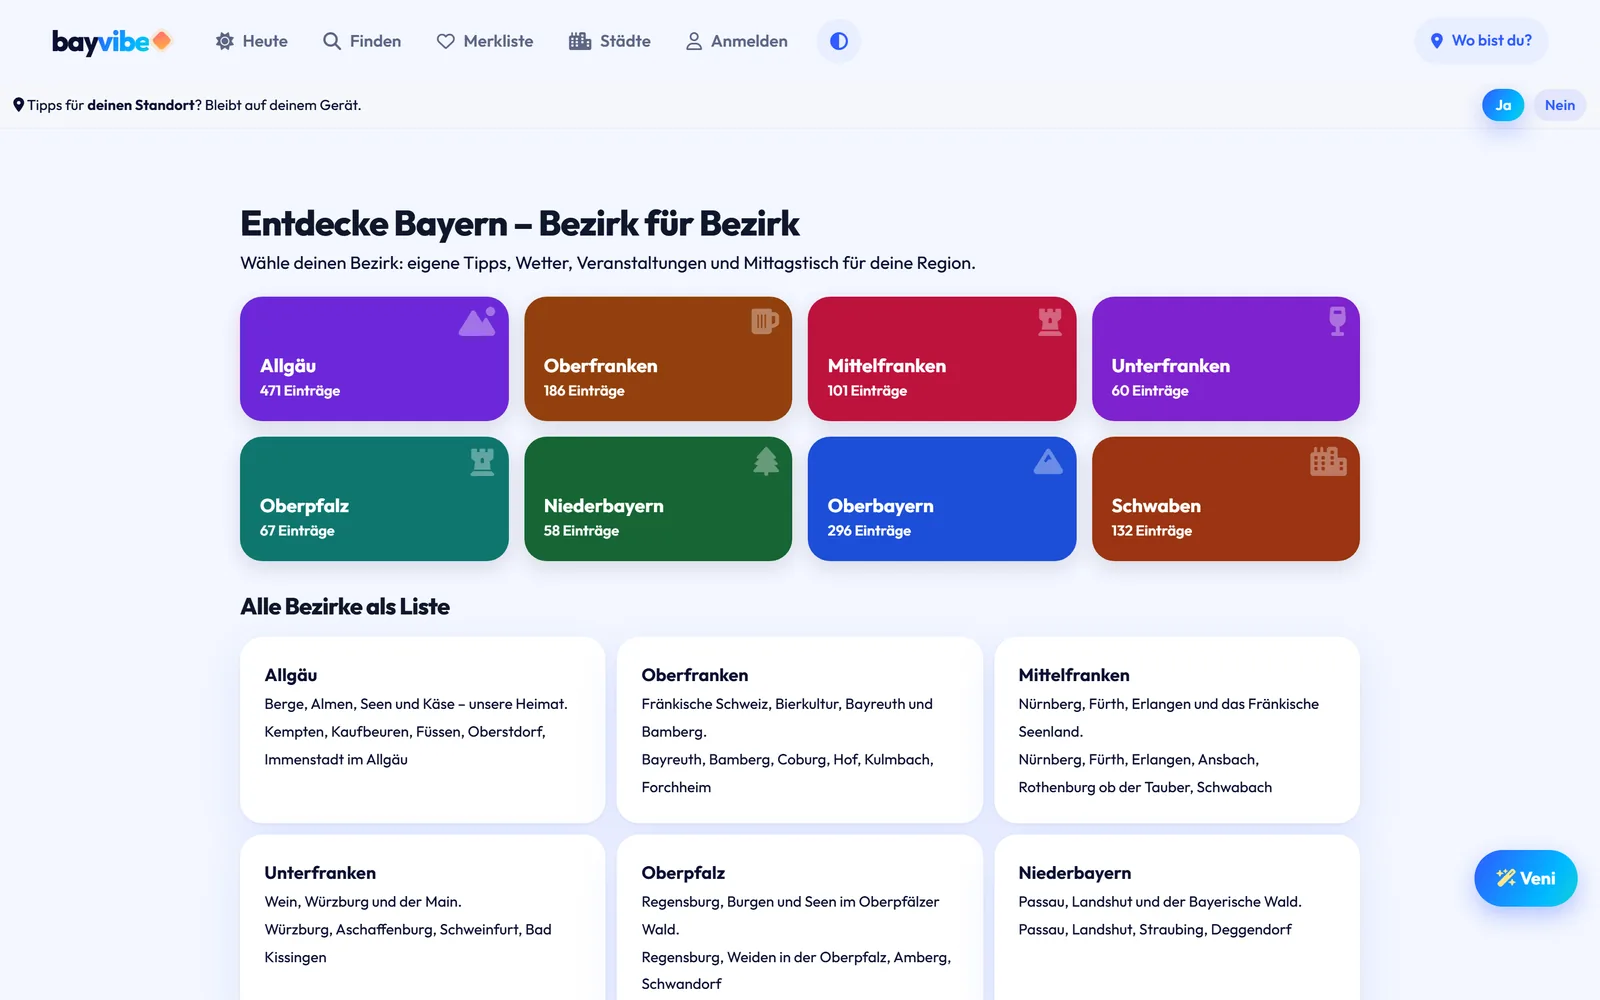Click the Wo bist du? location button
The image size is (1600, 1000).
tap(1481, 41)
